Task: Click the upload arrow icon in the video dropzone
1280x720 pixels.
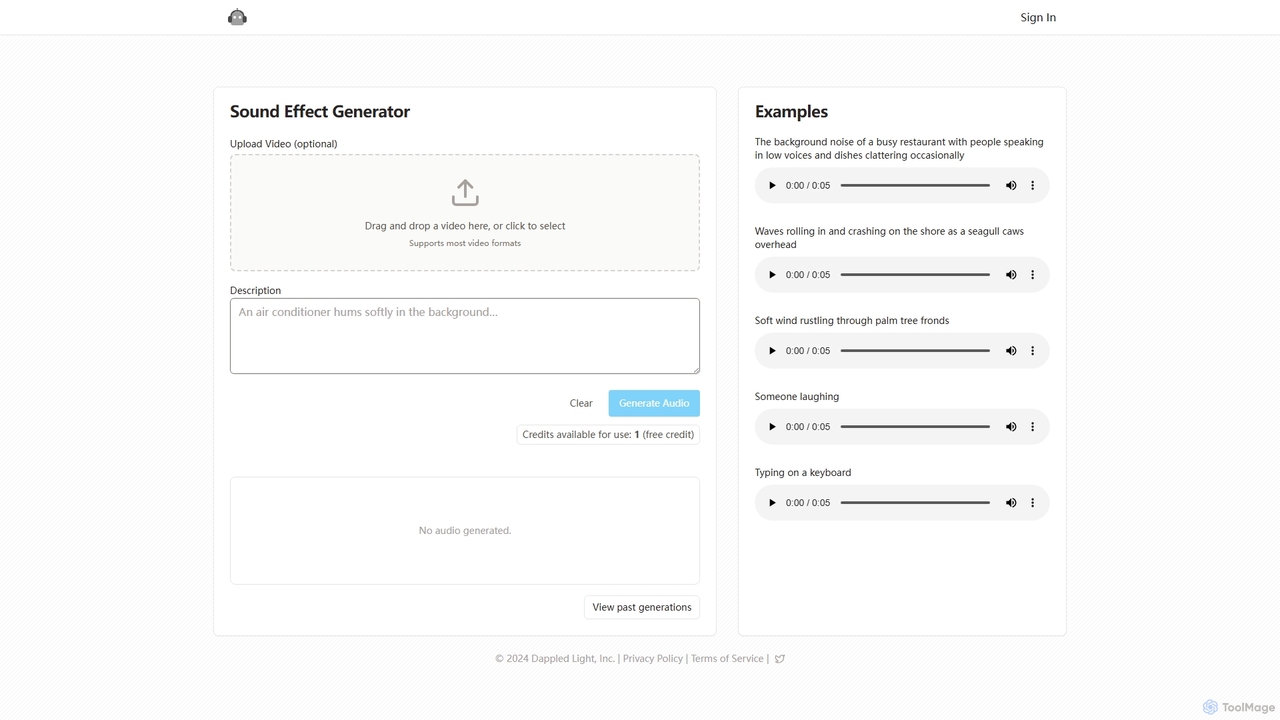Action: [x=465, y=192]
